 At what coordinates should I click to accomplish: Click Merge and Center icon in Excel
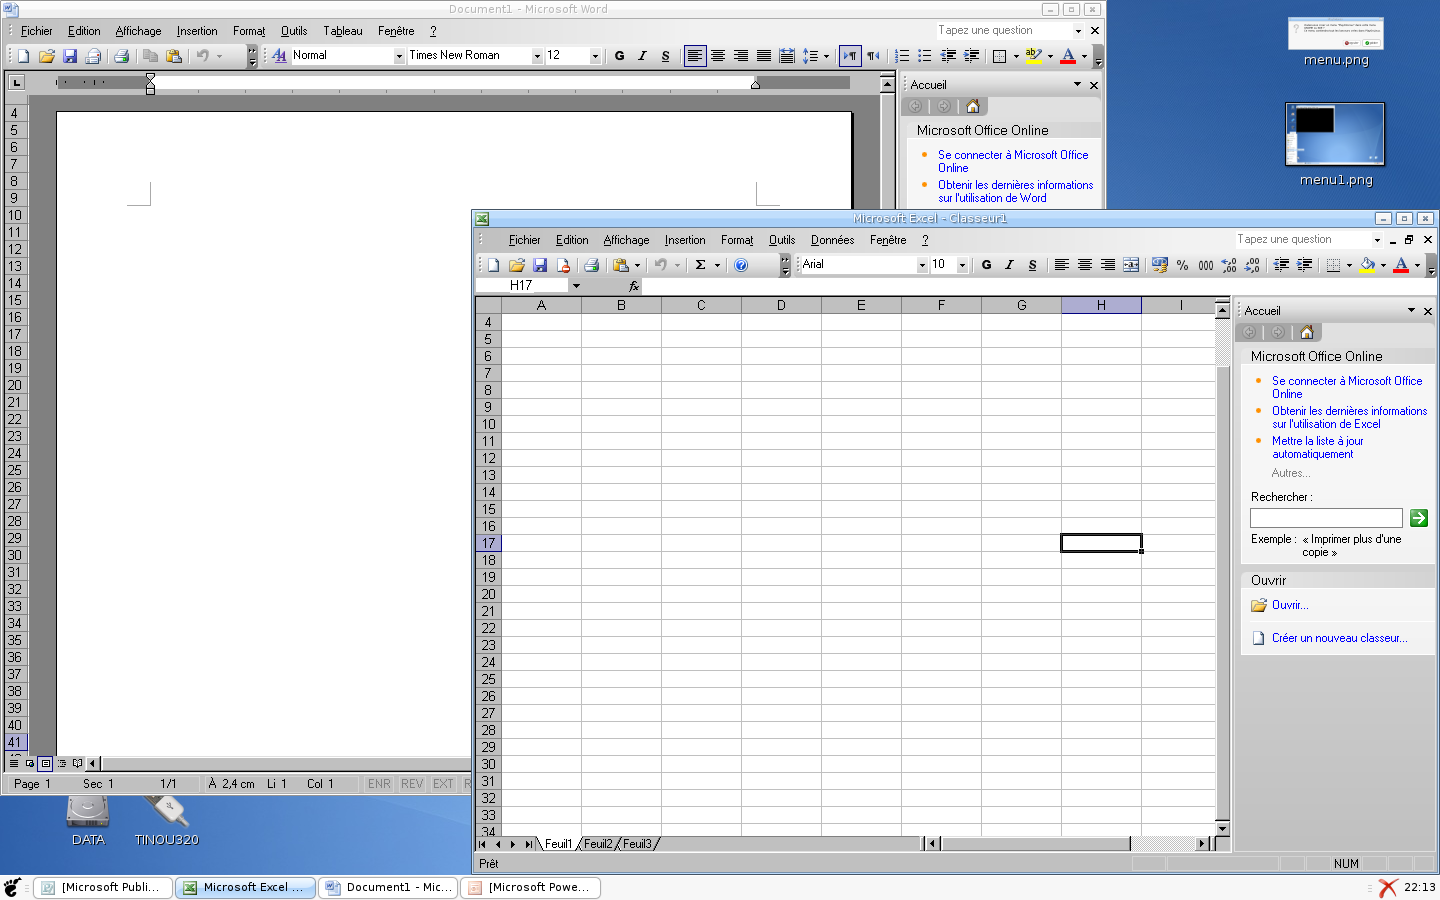(x=1131, y=265)
